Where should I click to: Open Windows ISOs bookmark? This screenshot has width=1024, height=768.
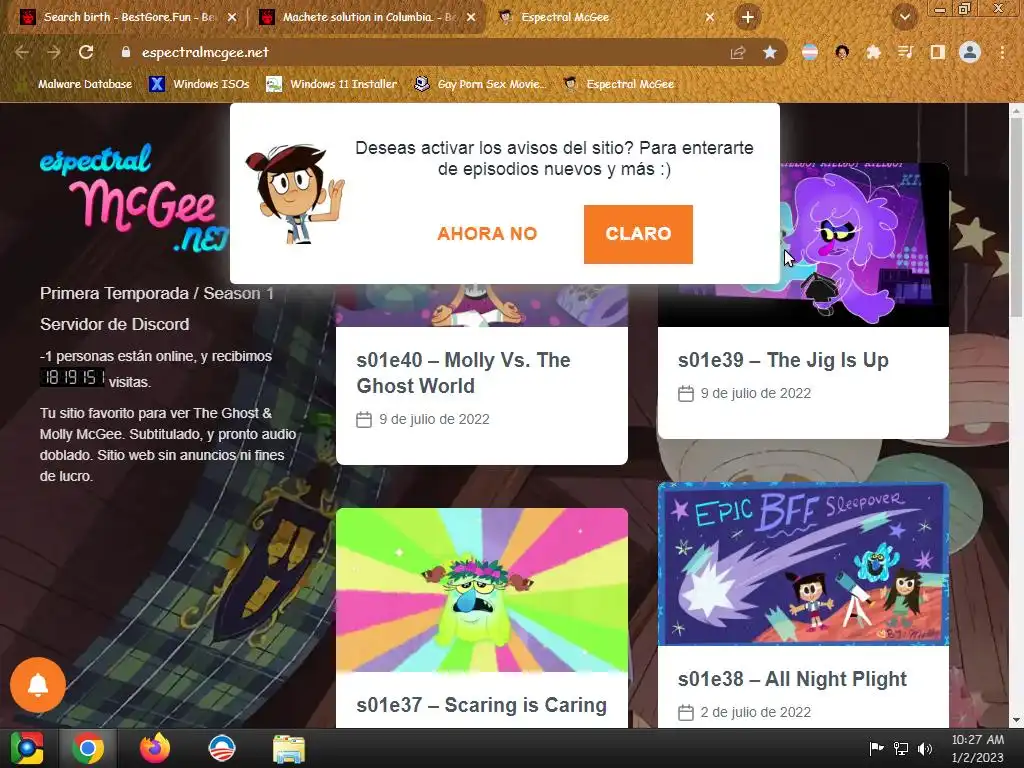(199, 84)
